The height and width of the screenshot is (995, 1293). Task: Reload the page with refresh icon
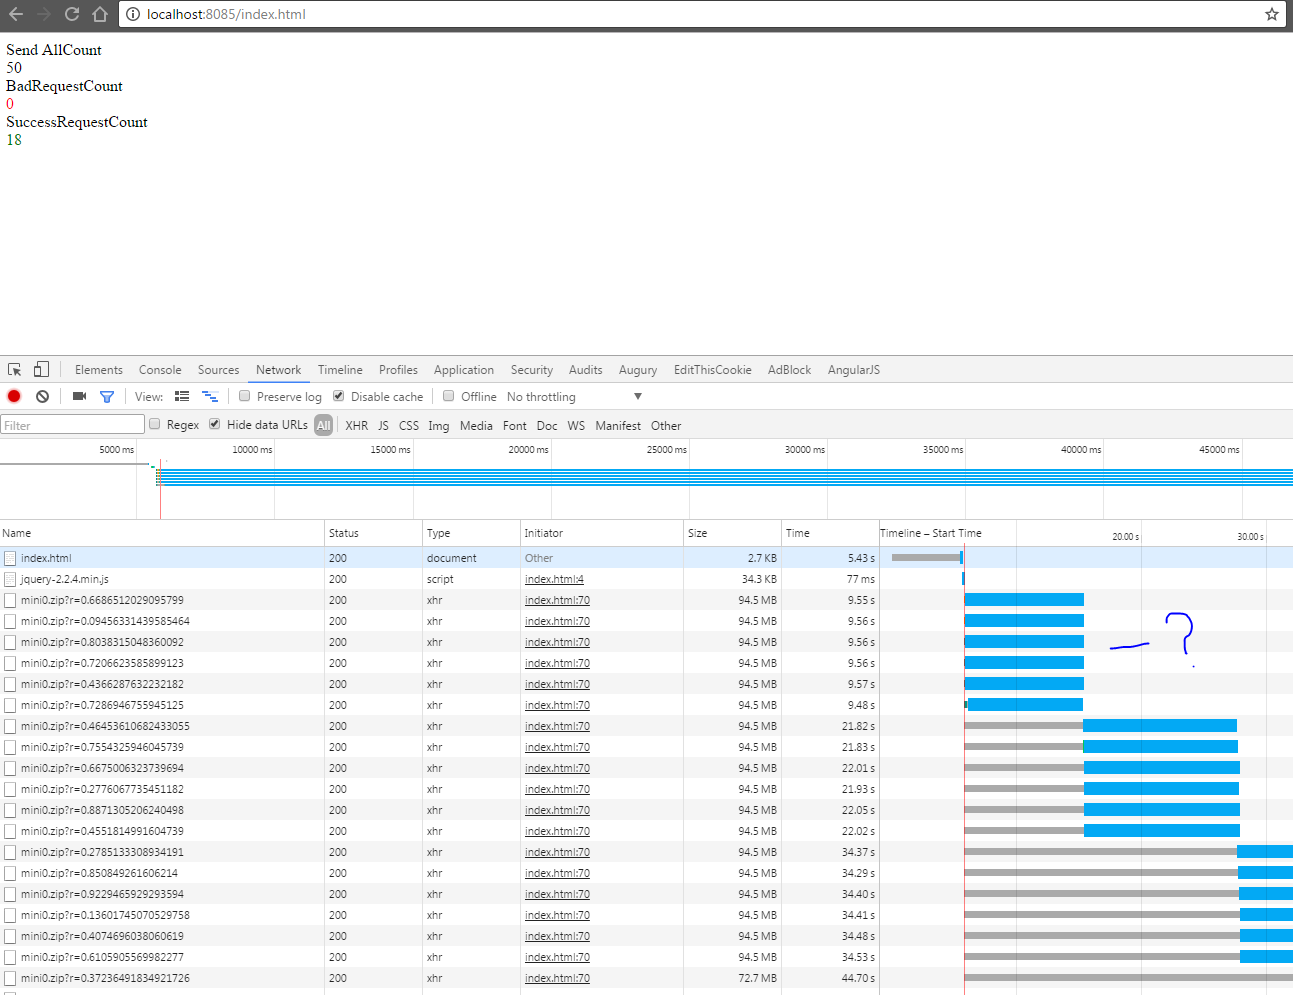(72, 14)
